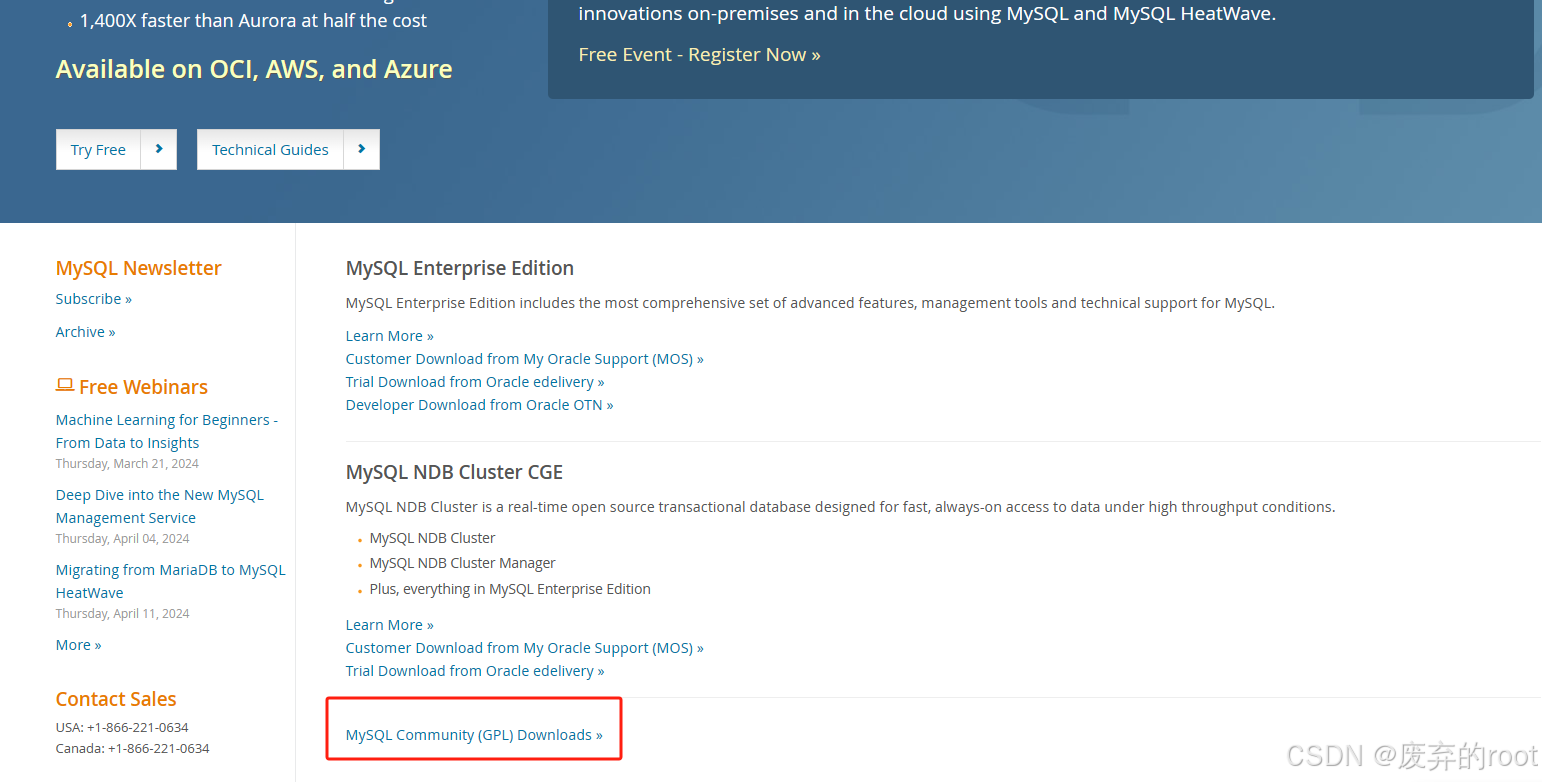Image resolution: width=1542 pixels, height=782 pixels.
Task: Open Learn More under Enterprise Edition
Action: (x=390, y=336)
